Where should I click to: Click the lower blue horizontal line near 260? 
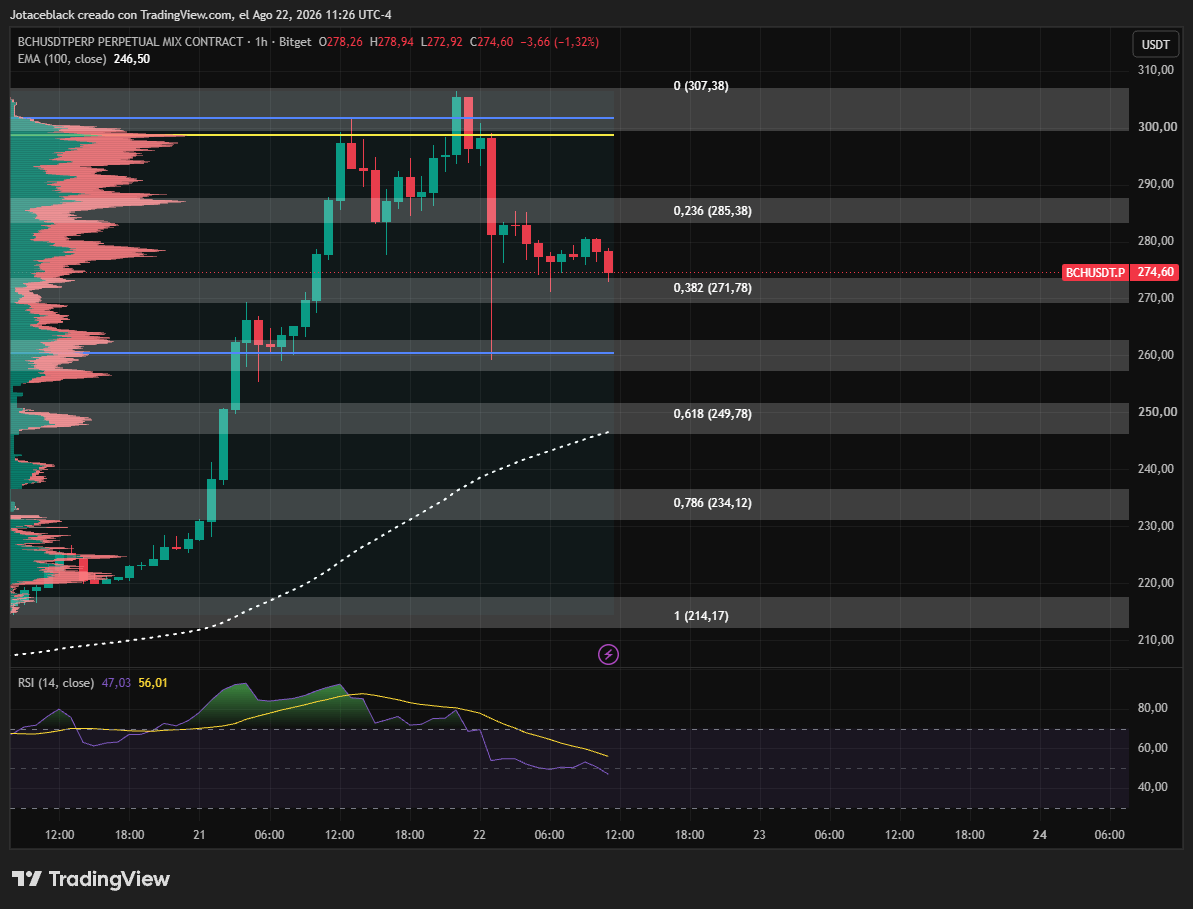click(x=312, y=353)
